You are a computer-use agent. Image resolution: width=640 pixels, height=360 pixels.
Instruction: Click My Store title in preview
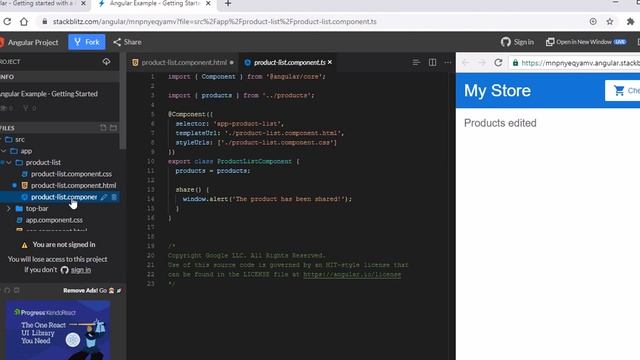[497, 91]
